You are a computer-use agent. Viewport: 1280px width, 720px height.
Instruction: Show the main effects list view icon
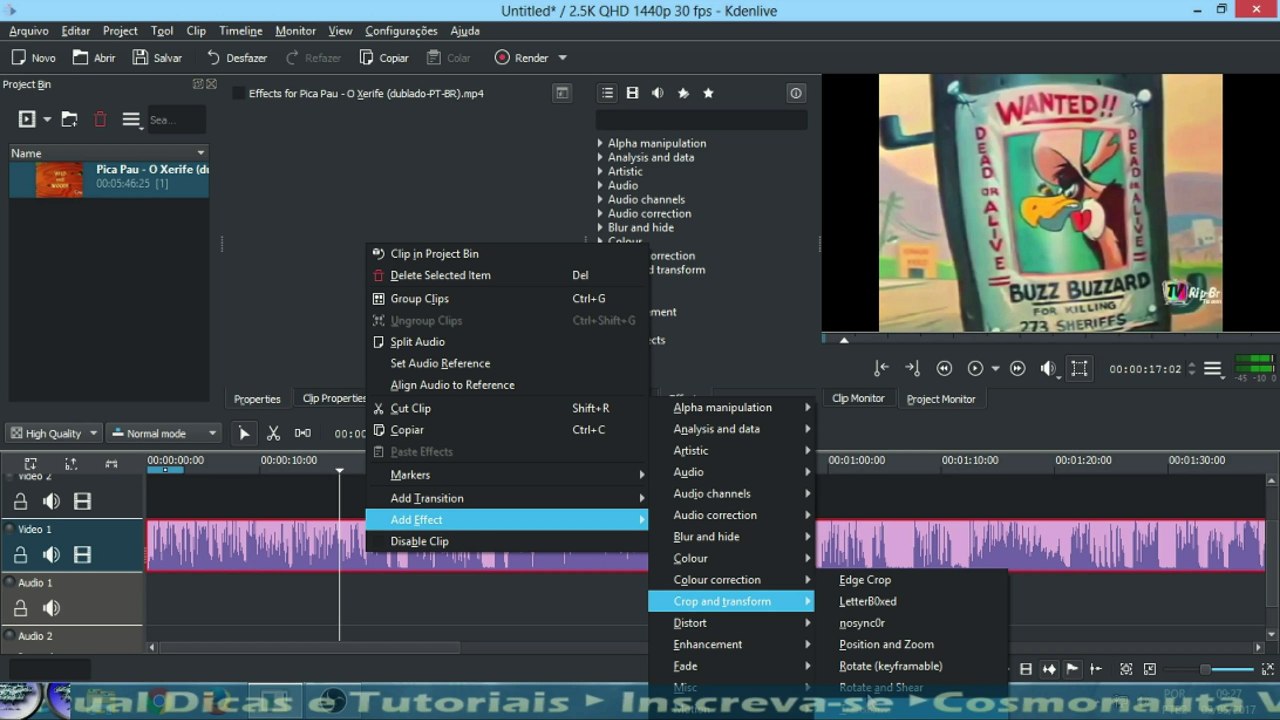pyautogui.click(x=607, y=93)
